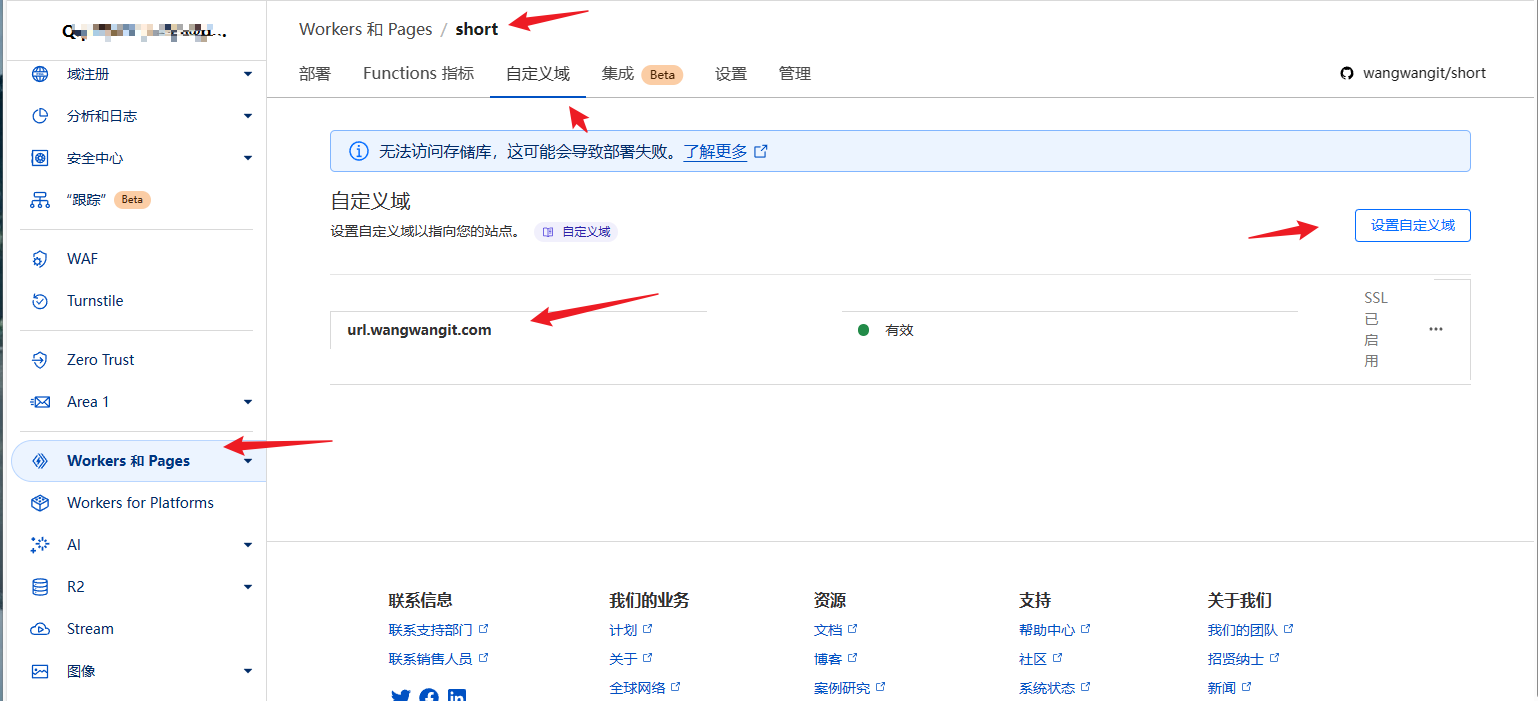This screenshot has height=701, width=1538.
Task: Click the Workers for Platforms cube icon
Action: (40, 503)
